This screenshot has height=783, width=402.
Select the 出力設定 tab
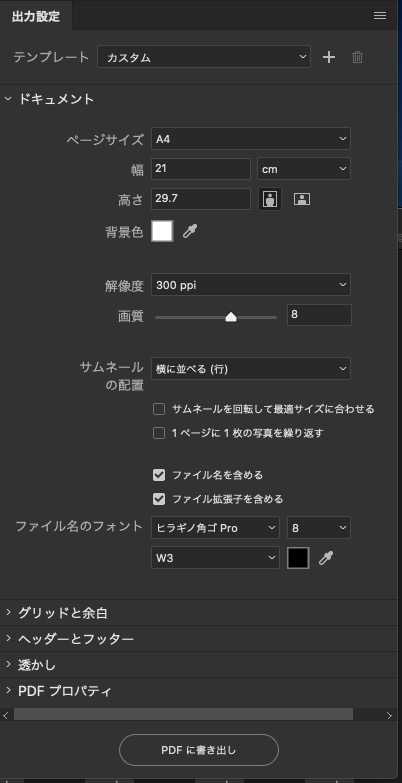tap(36, 16)
